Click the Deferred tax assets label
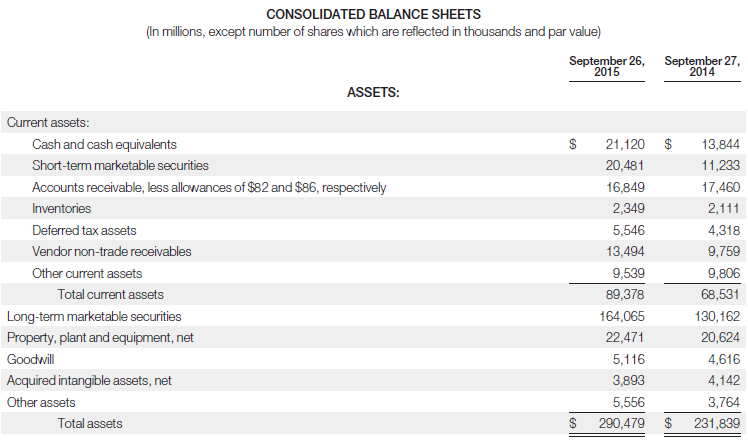 (x=84, y=230)
